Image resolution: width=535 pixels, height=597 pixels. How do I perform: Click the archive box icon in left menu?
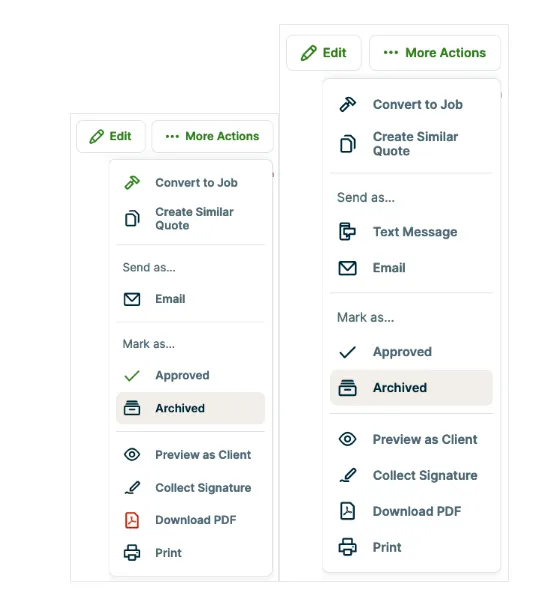pyautogui.click(x=132, y=408)
